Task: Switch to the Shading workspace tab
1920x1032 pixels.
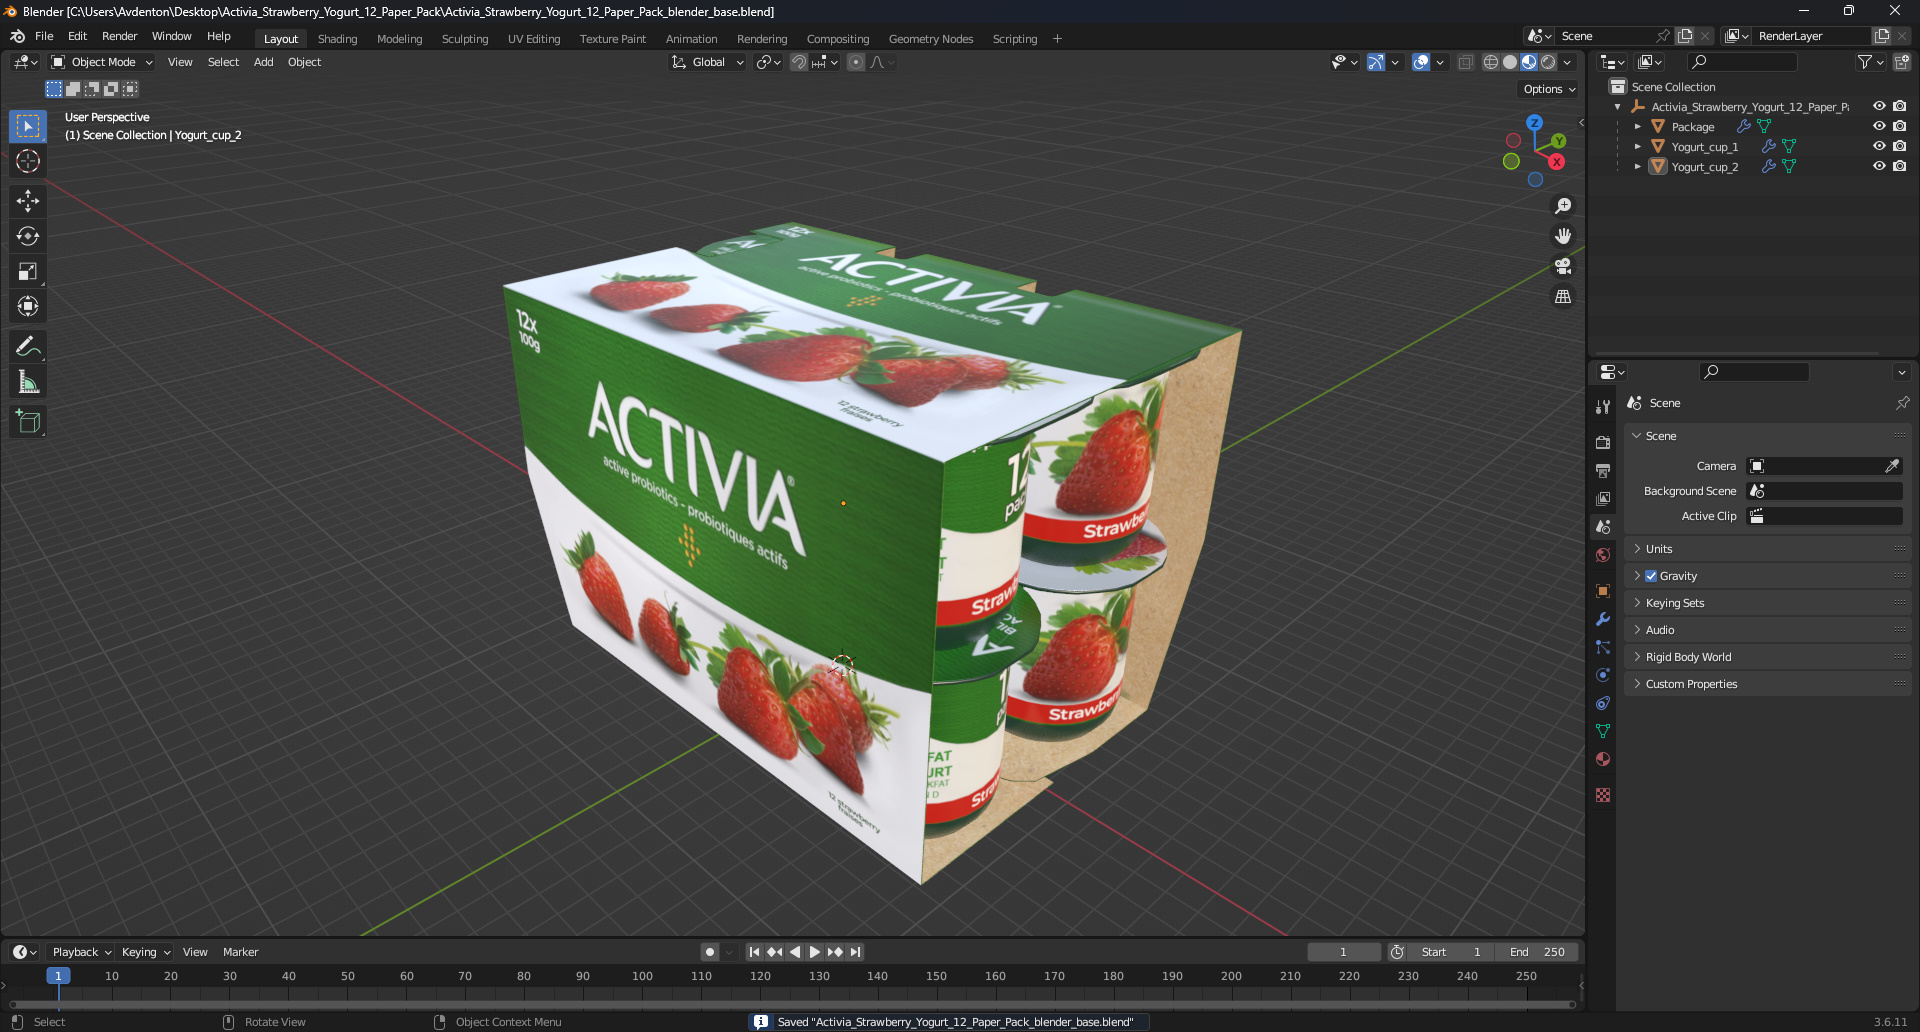Action: click(x=337, y=39)
